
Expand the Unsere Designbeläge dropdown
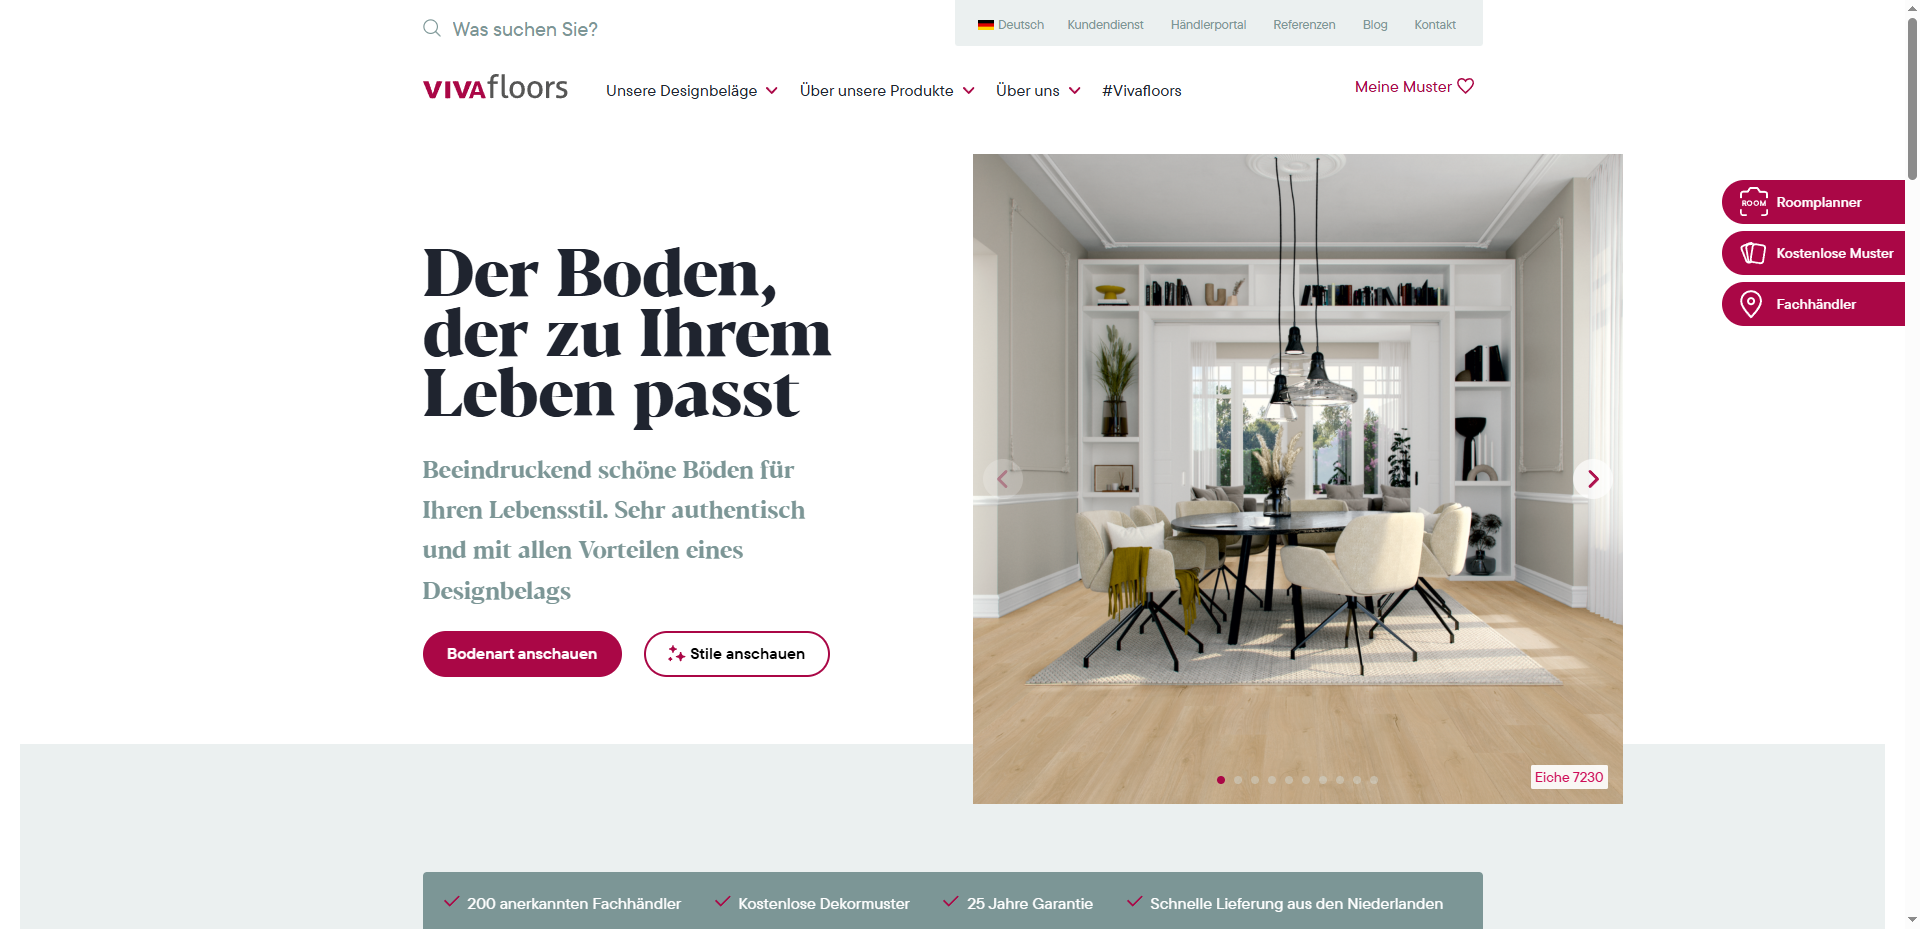[692, 91]
